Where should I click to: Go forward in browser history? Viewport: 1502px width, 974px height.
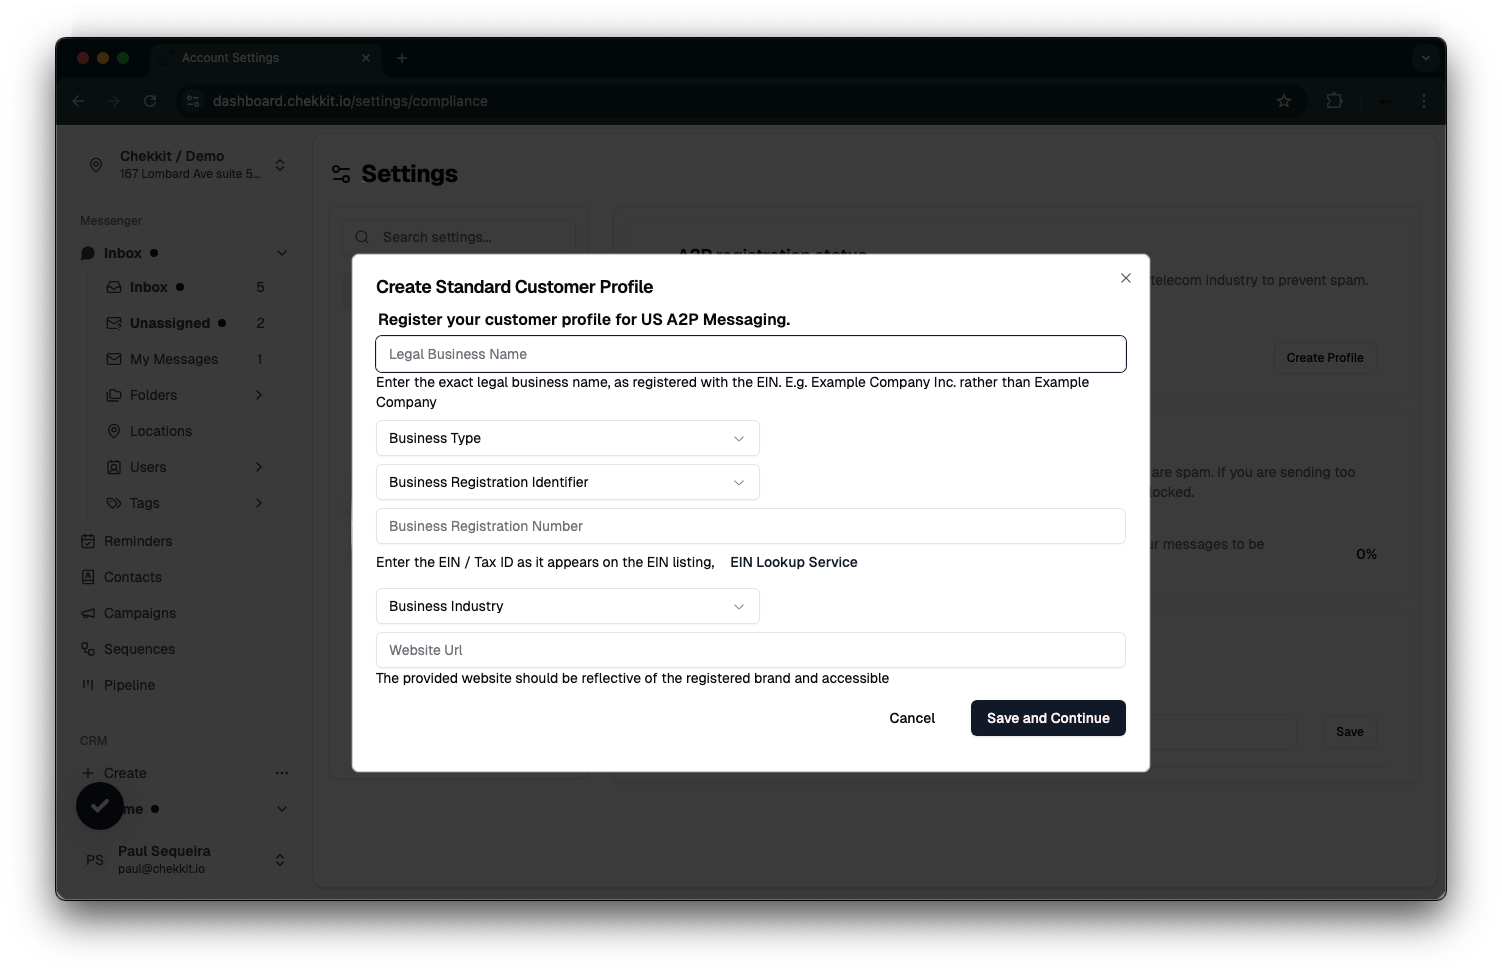[114, 101]
